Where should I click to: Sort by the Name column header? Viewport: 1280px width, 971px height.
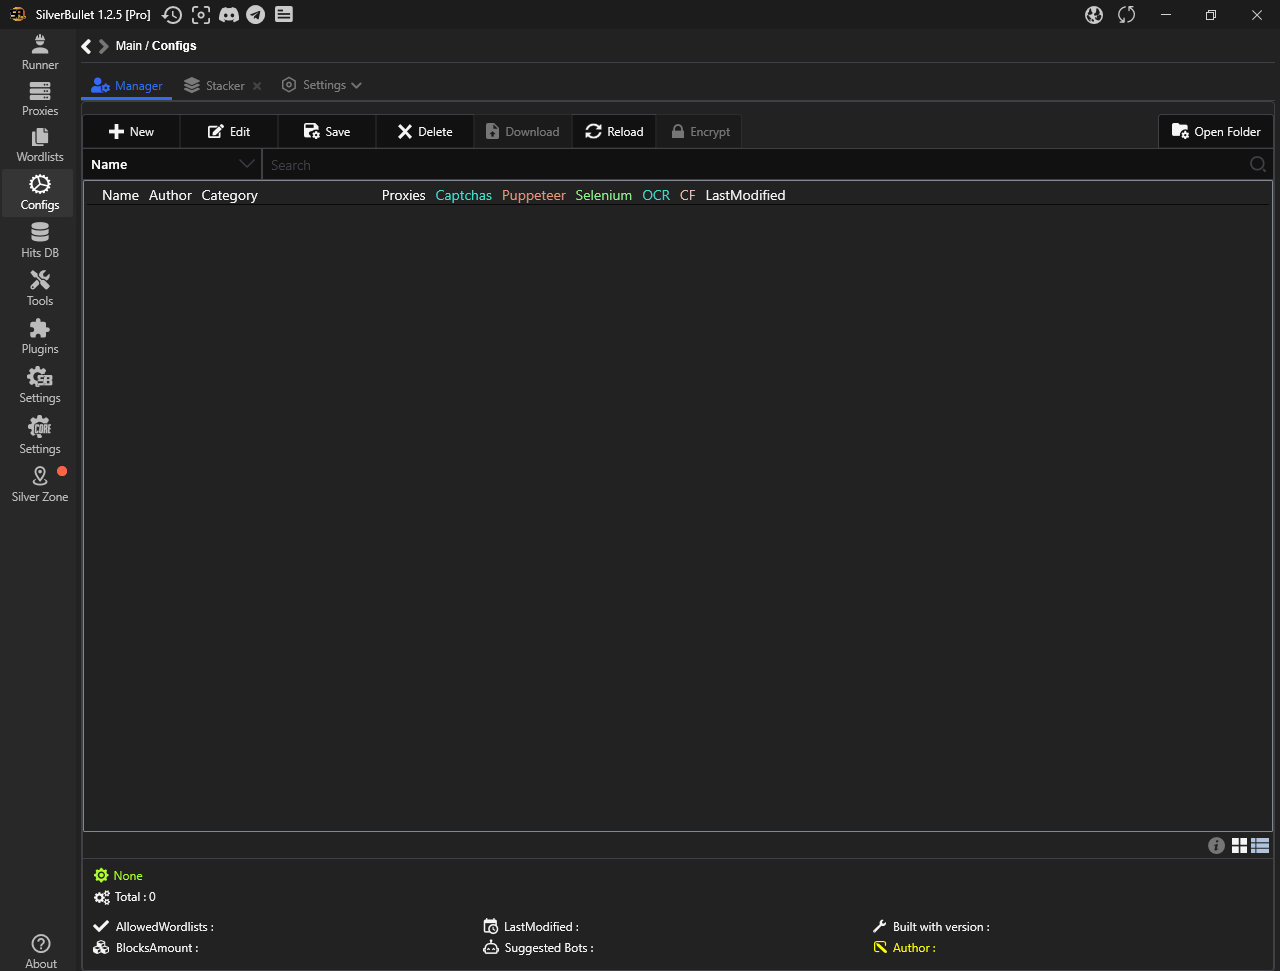[120, 195]
